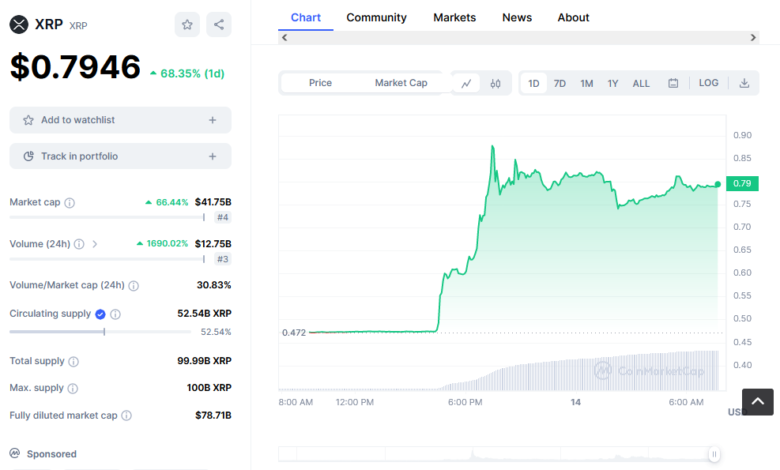Click the scroll-to-top arrow button

click(x=756, y=402)
